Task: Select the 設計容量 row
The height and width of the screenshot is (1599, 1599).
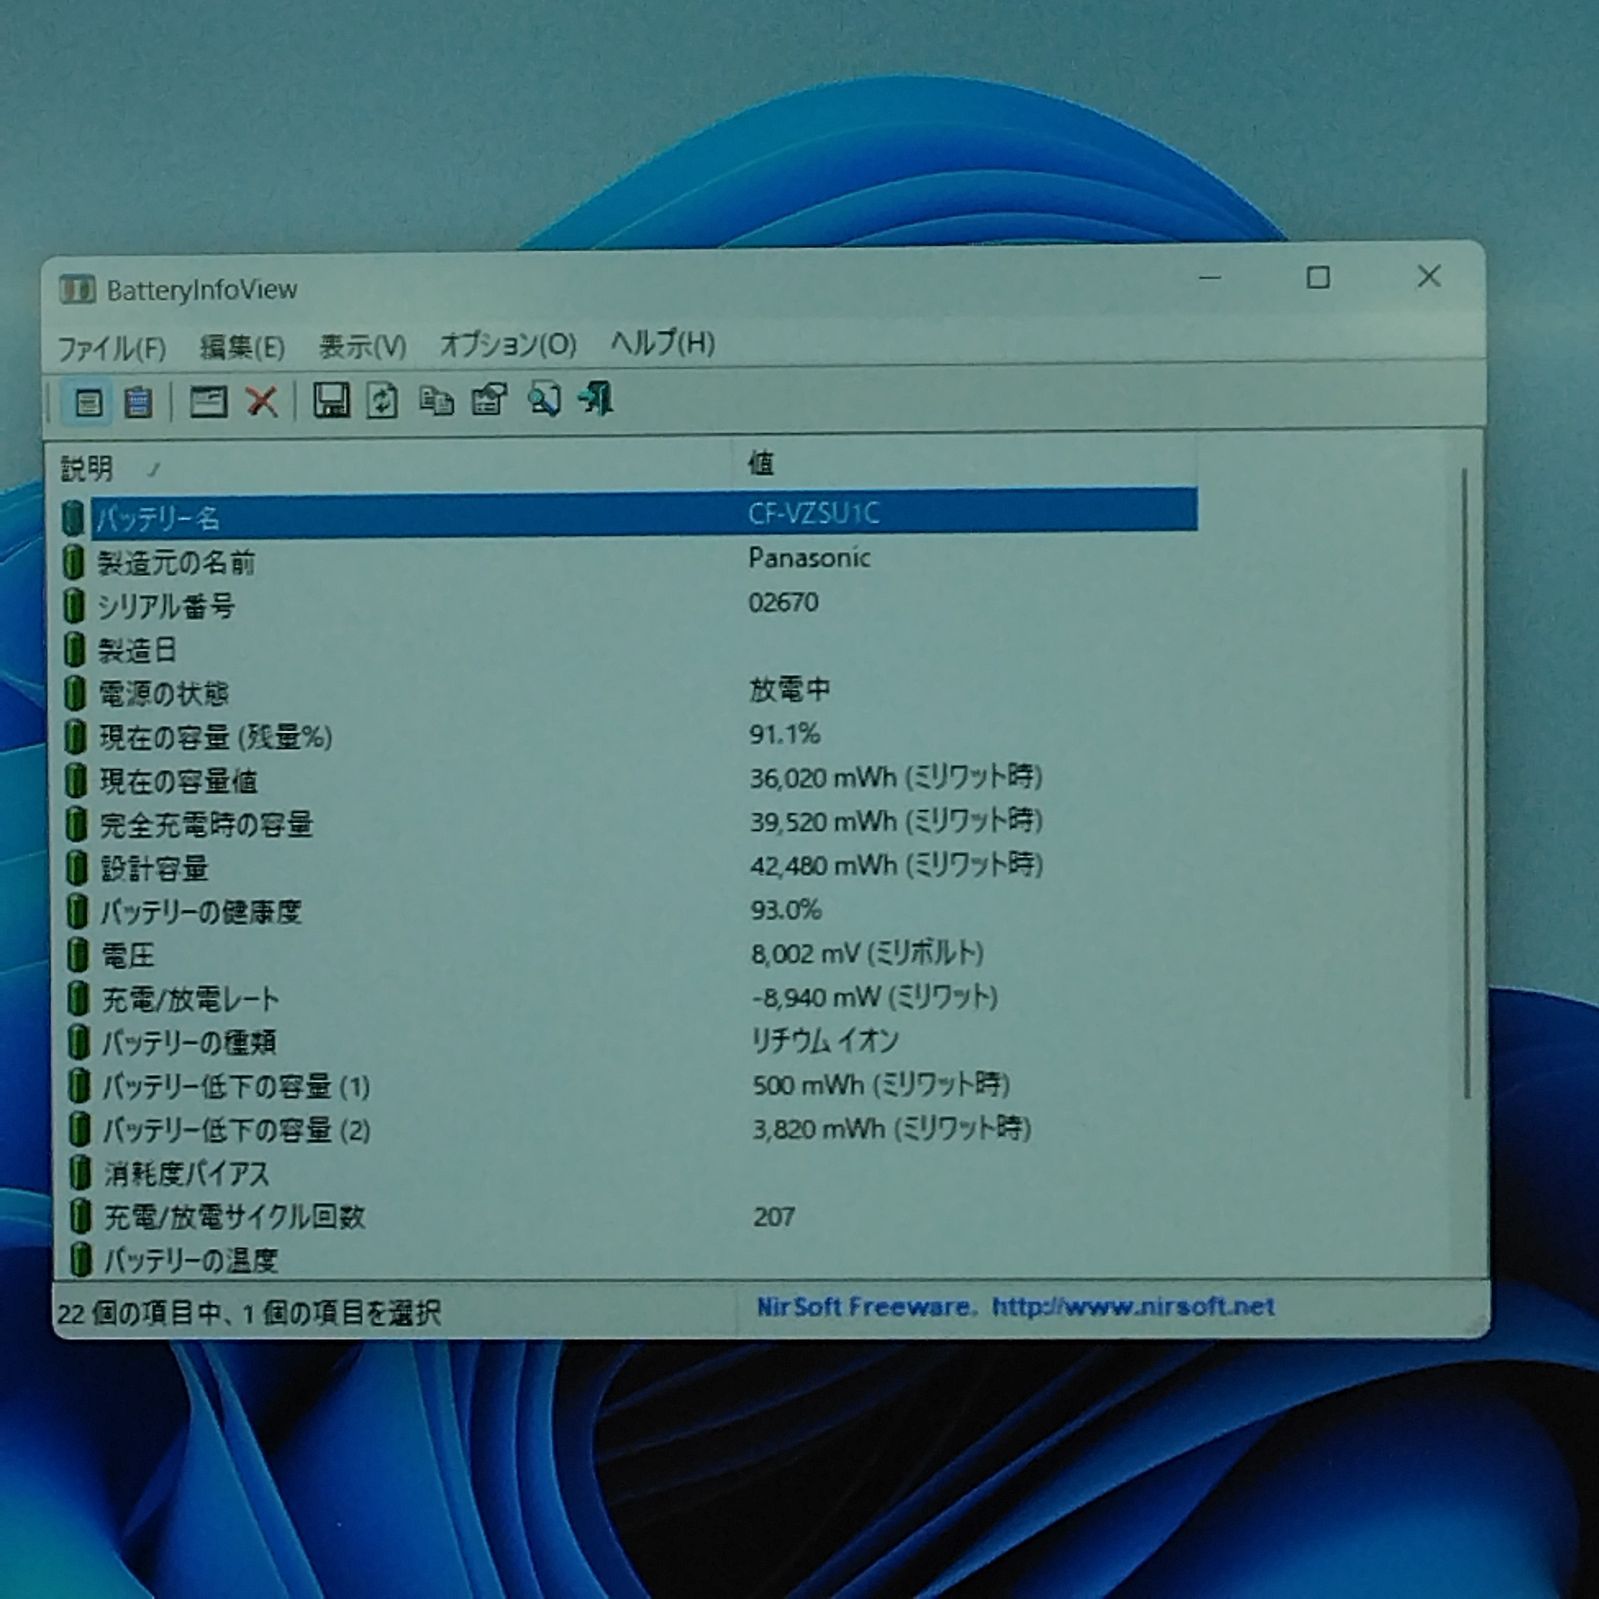Action: [x=630, y=867]
